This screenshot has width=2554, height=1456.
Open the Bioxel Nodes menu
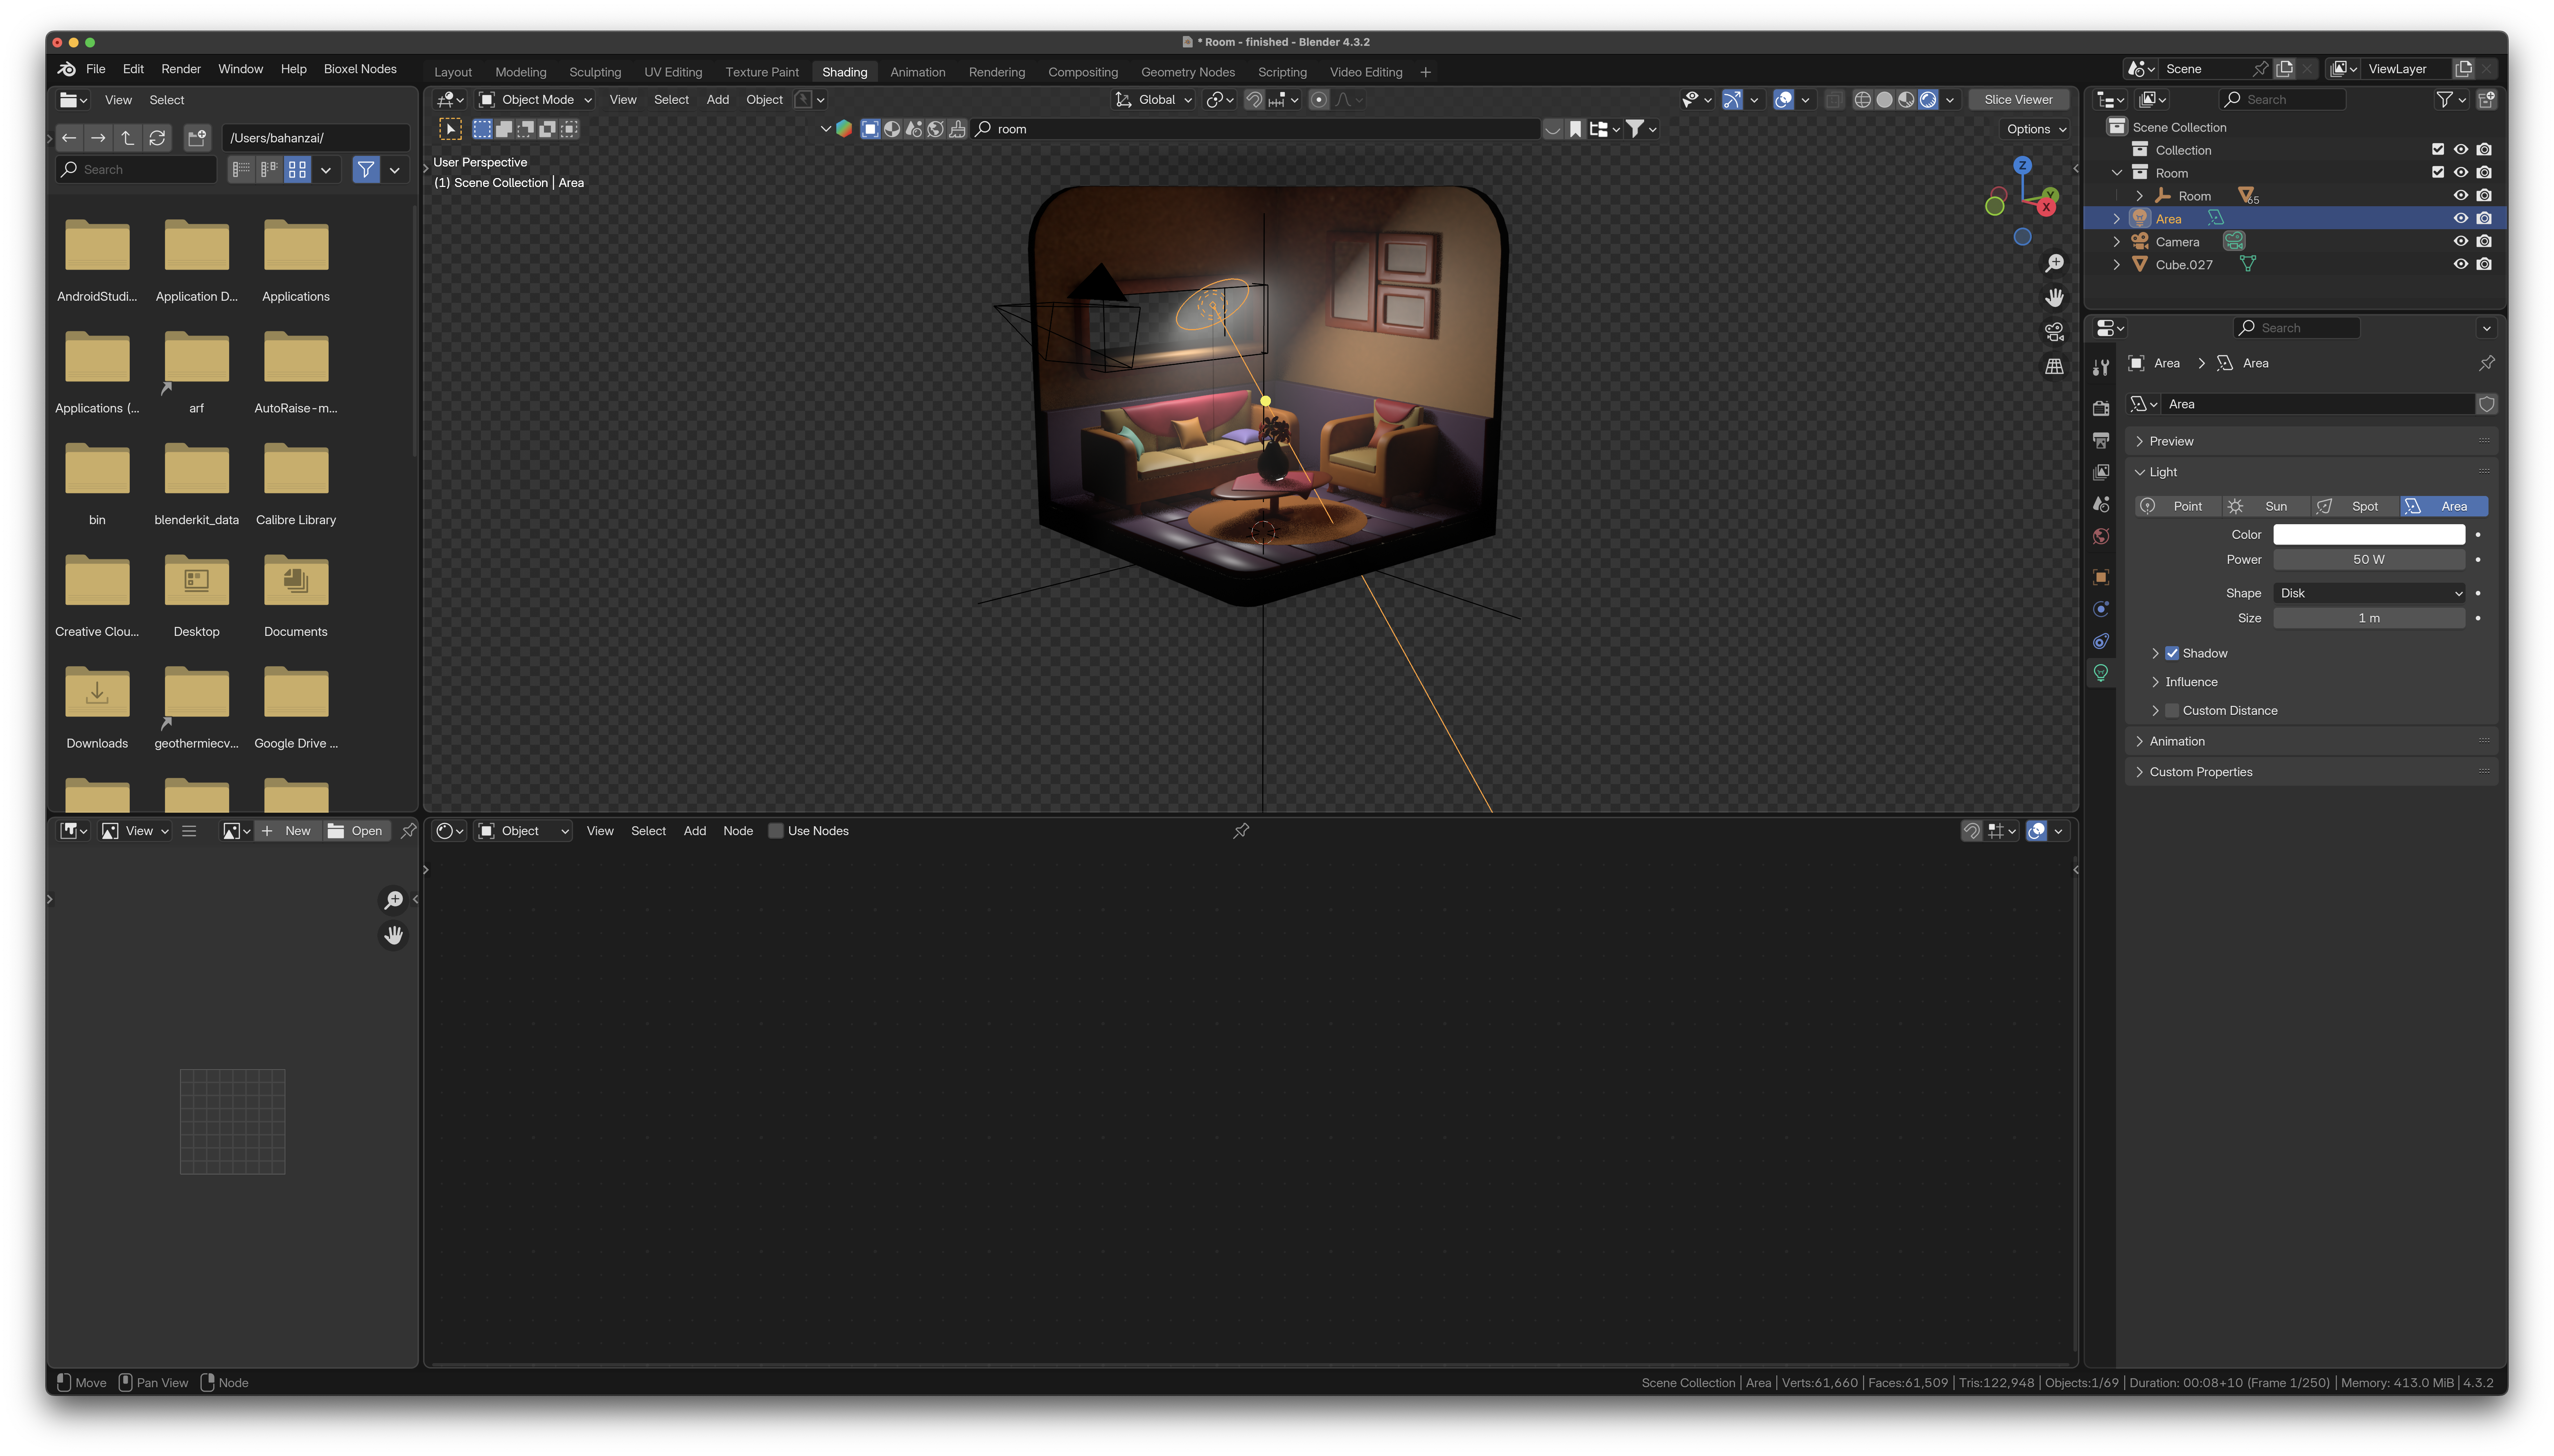(360, 69)
